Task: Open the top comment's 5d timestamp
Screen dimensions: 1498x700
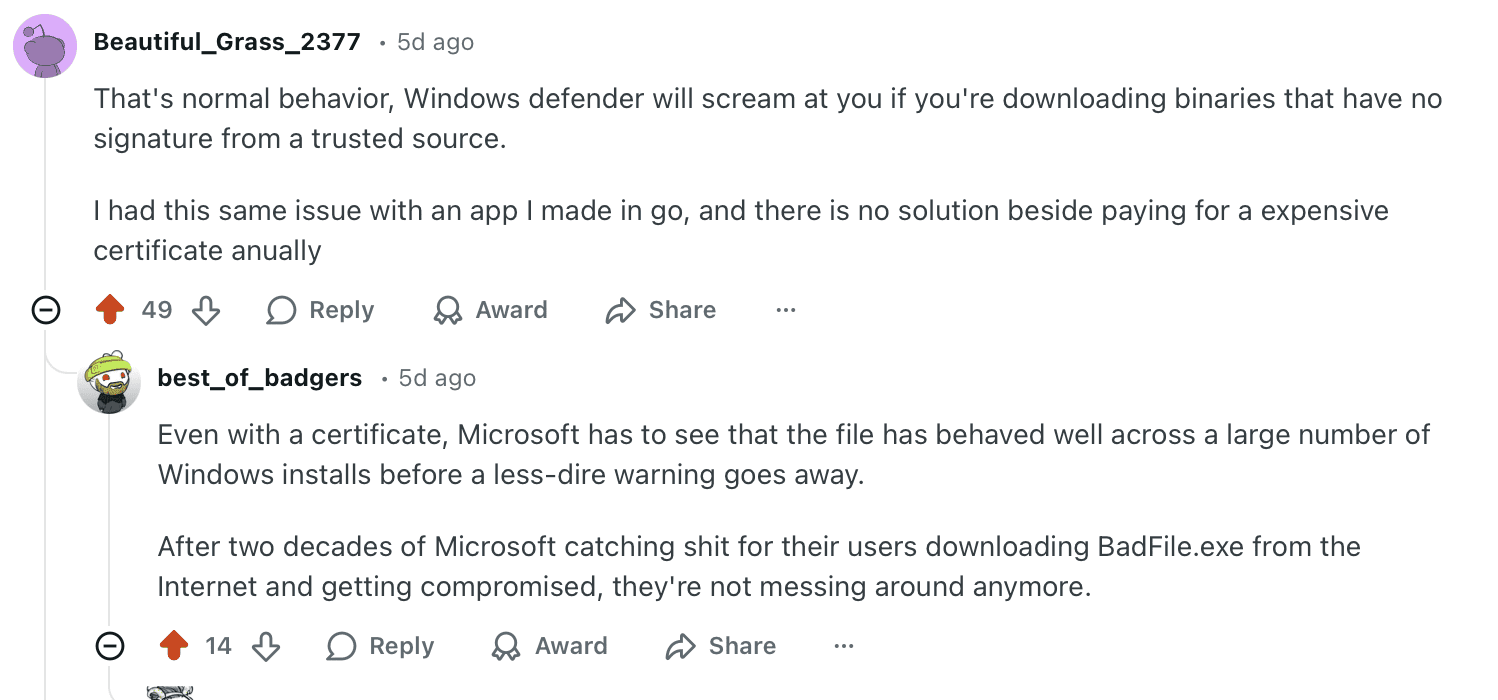Action: (435, 42)
